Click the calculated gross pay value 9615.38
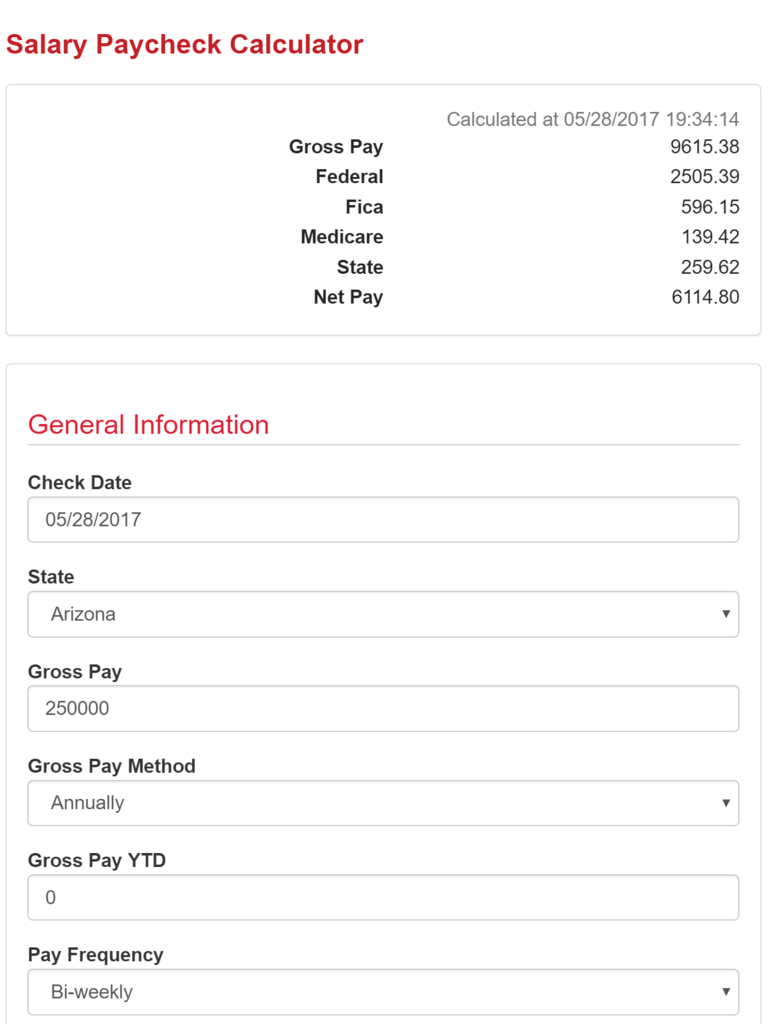Screen dimensions: 776x1024 tap(704, 147)
